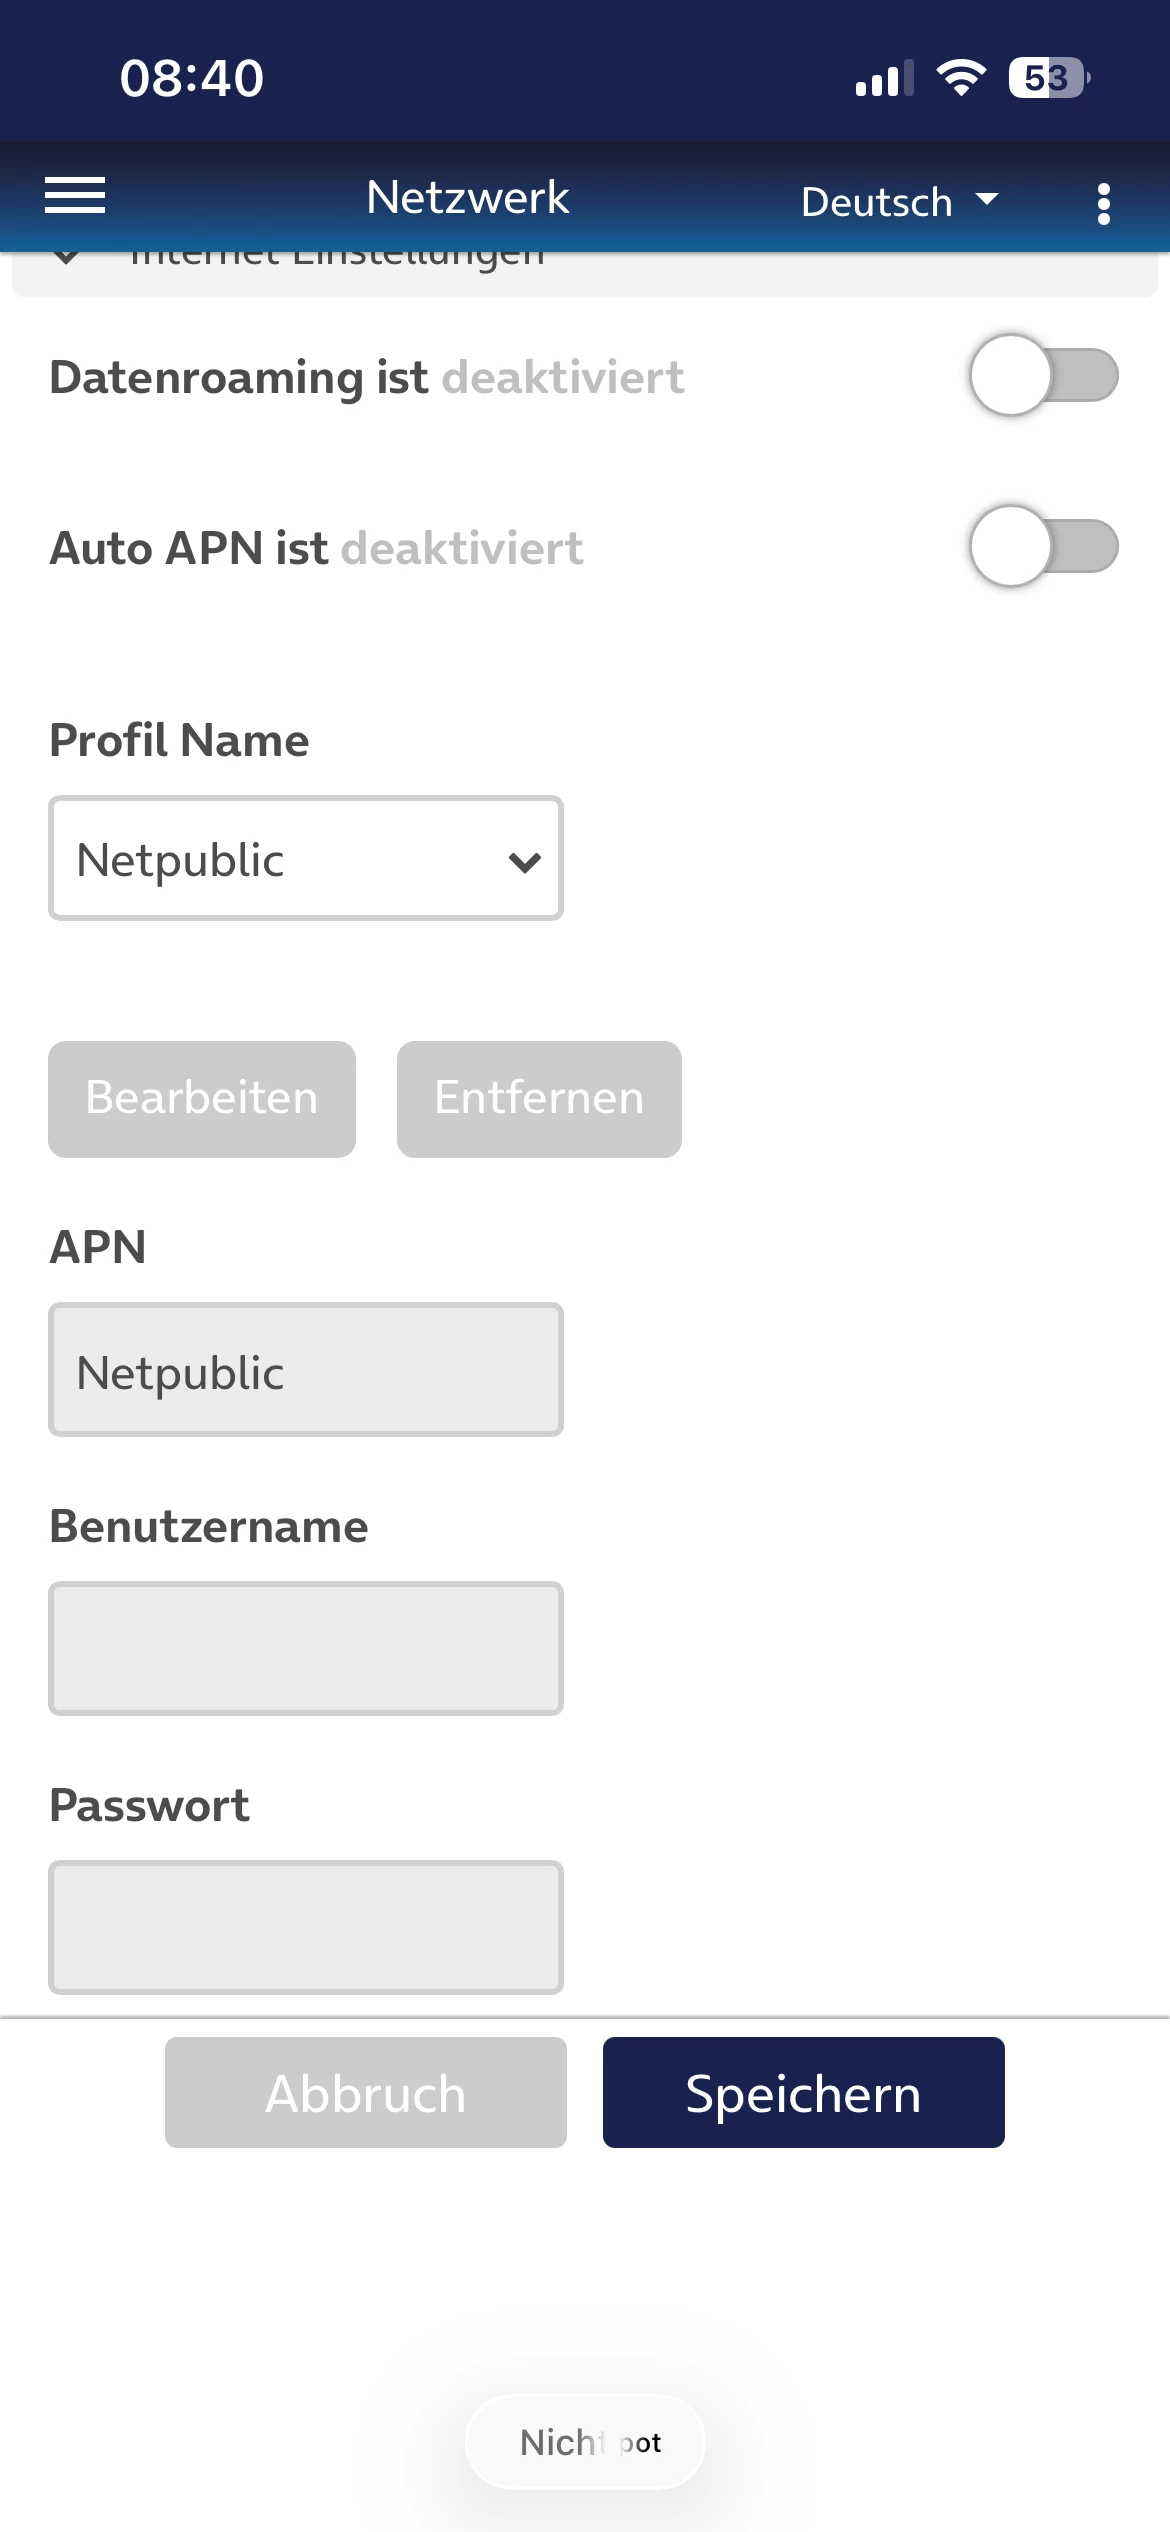Tap the battery level indicator

click(1047, 77)
